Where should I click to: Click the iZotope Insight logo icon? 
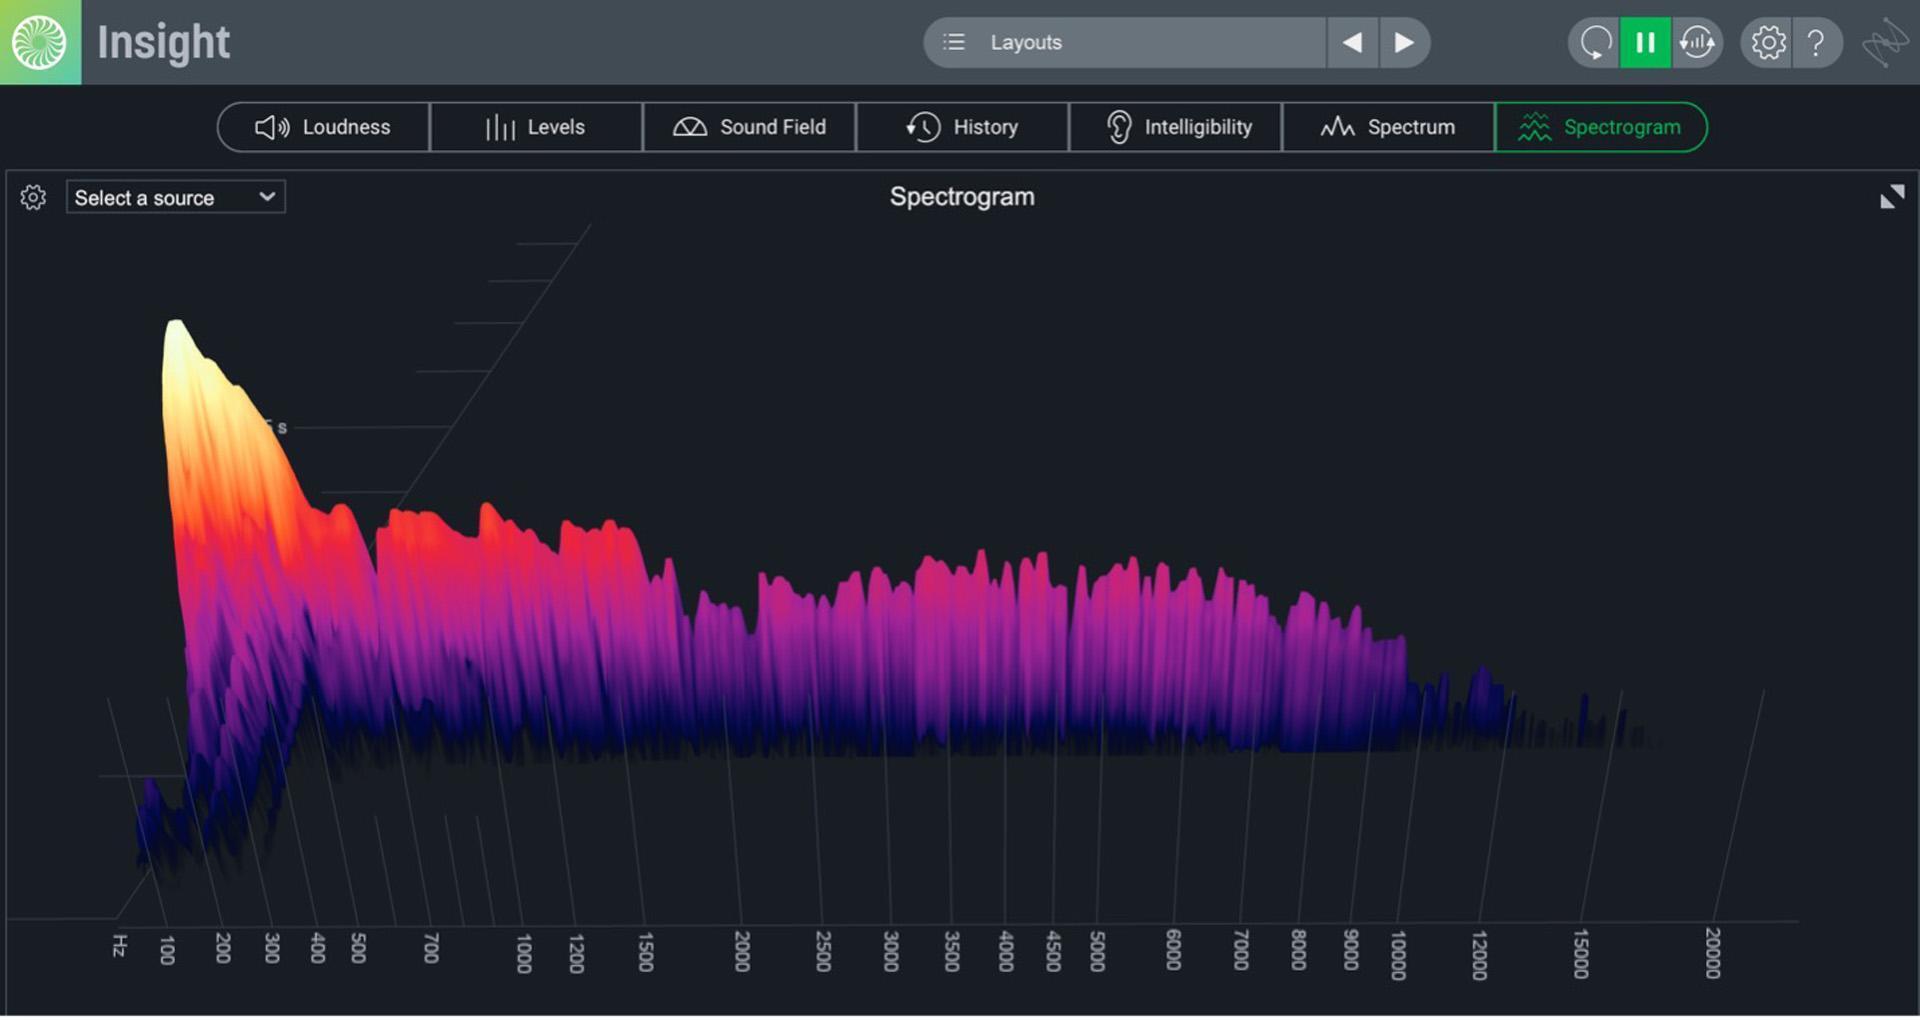tap(40, 42)
